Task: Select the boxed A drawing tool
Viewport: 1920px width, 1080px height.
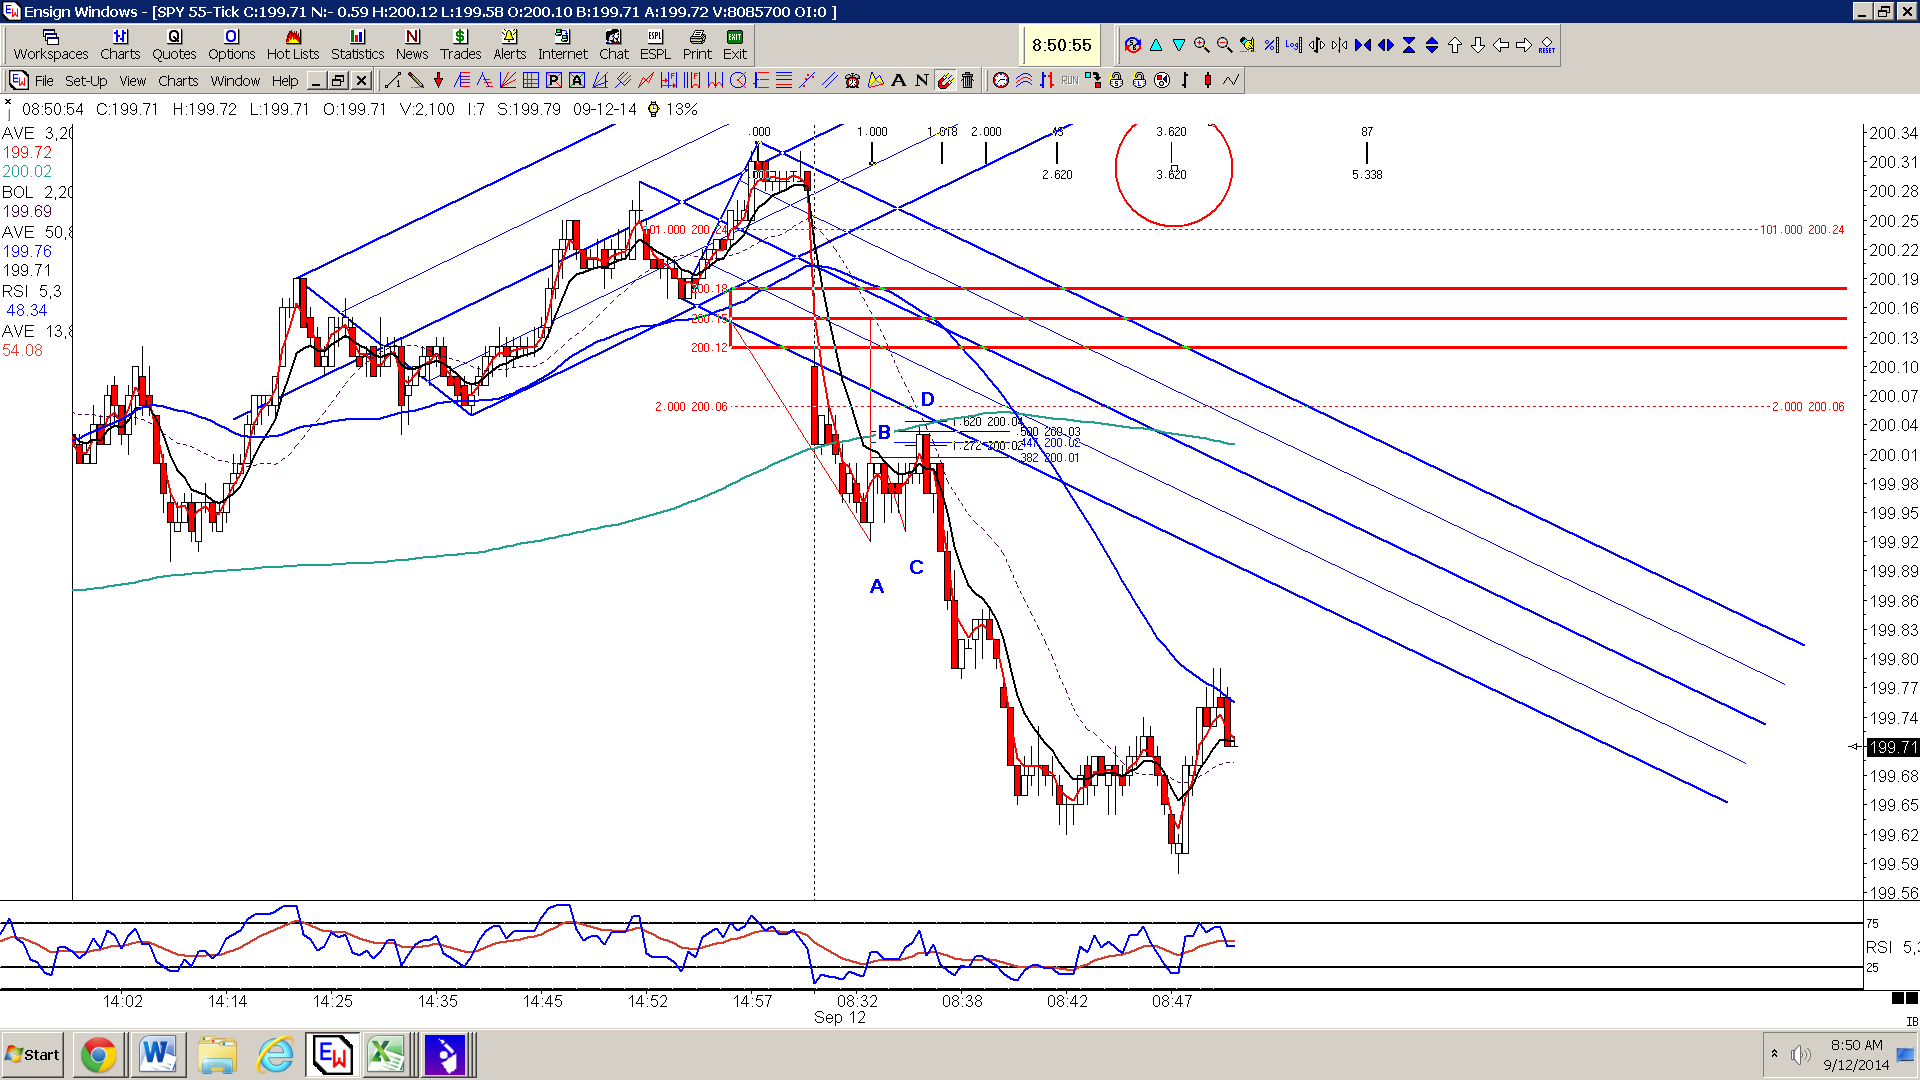Action: click(577, 80)
